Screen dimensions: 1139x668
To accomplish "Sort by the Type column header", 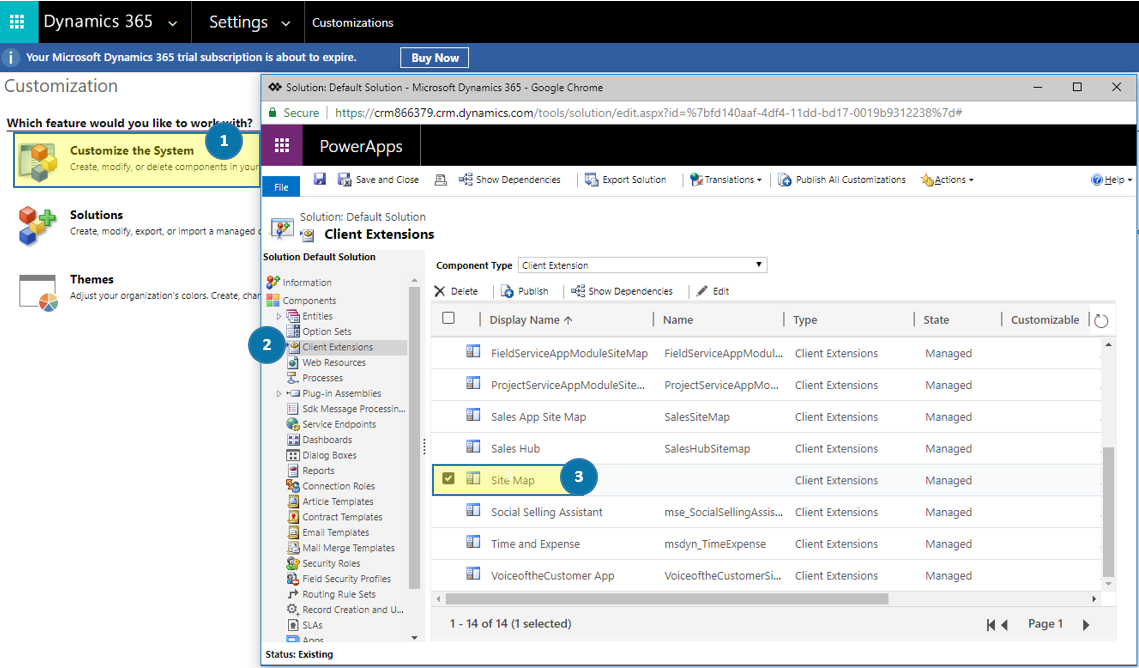I will (x=805, y=319).
